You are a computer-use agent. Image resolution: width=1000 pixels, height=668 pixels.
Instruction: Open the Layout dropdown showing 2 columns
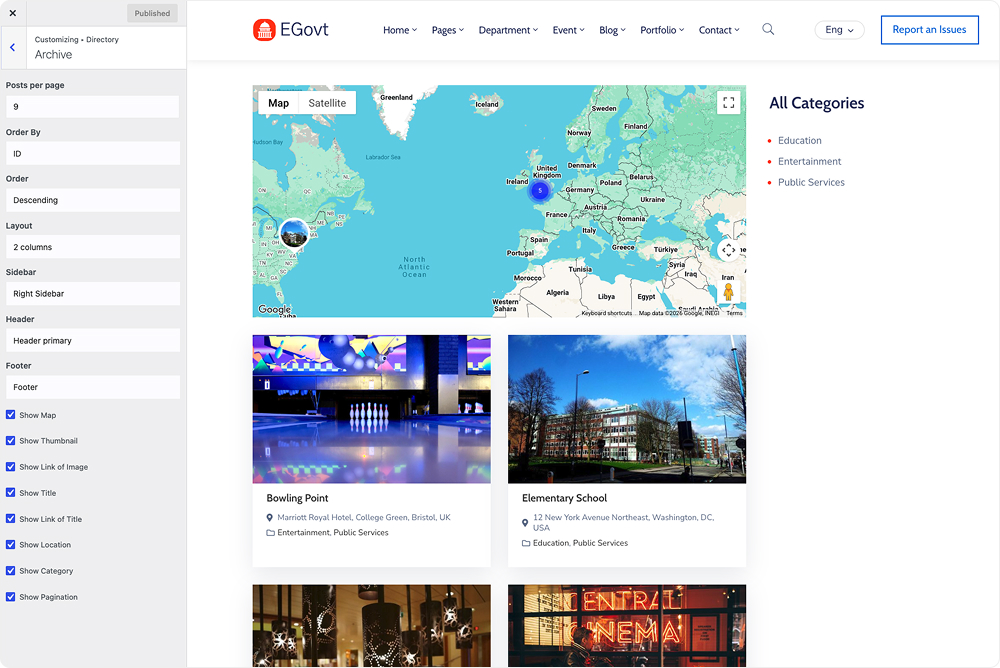93,247
